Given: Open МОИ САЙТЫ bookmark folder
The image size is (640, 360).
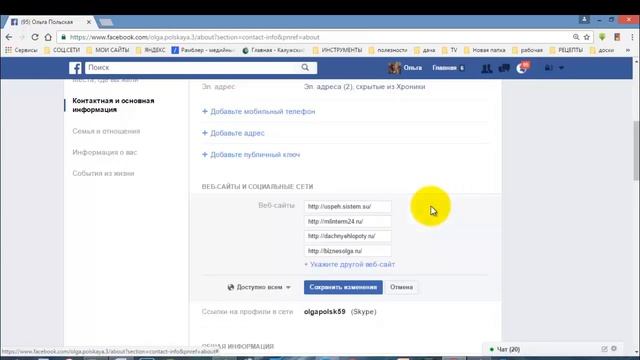Looking at the screenshot, I should pos(108,50).
